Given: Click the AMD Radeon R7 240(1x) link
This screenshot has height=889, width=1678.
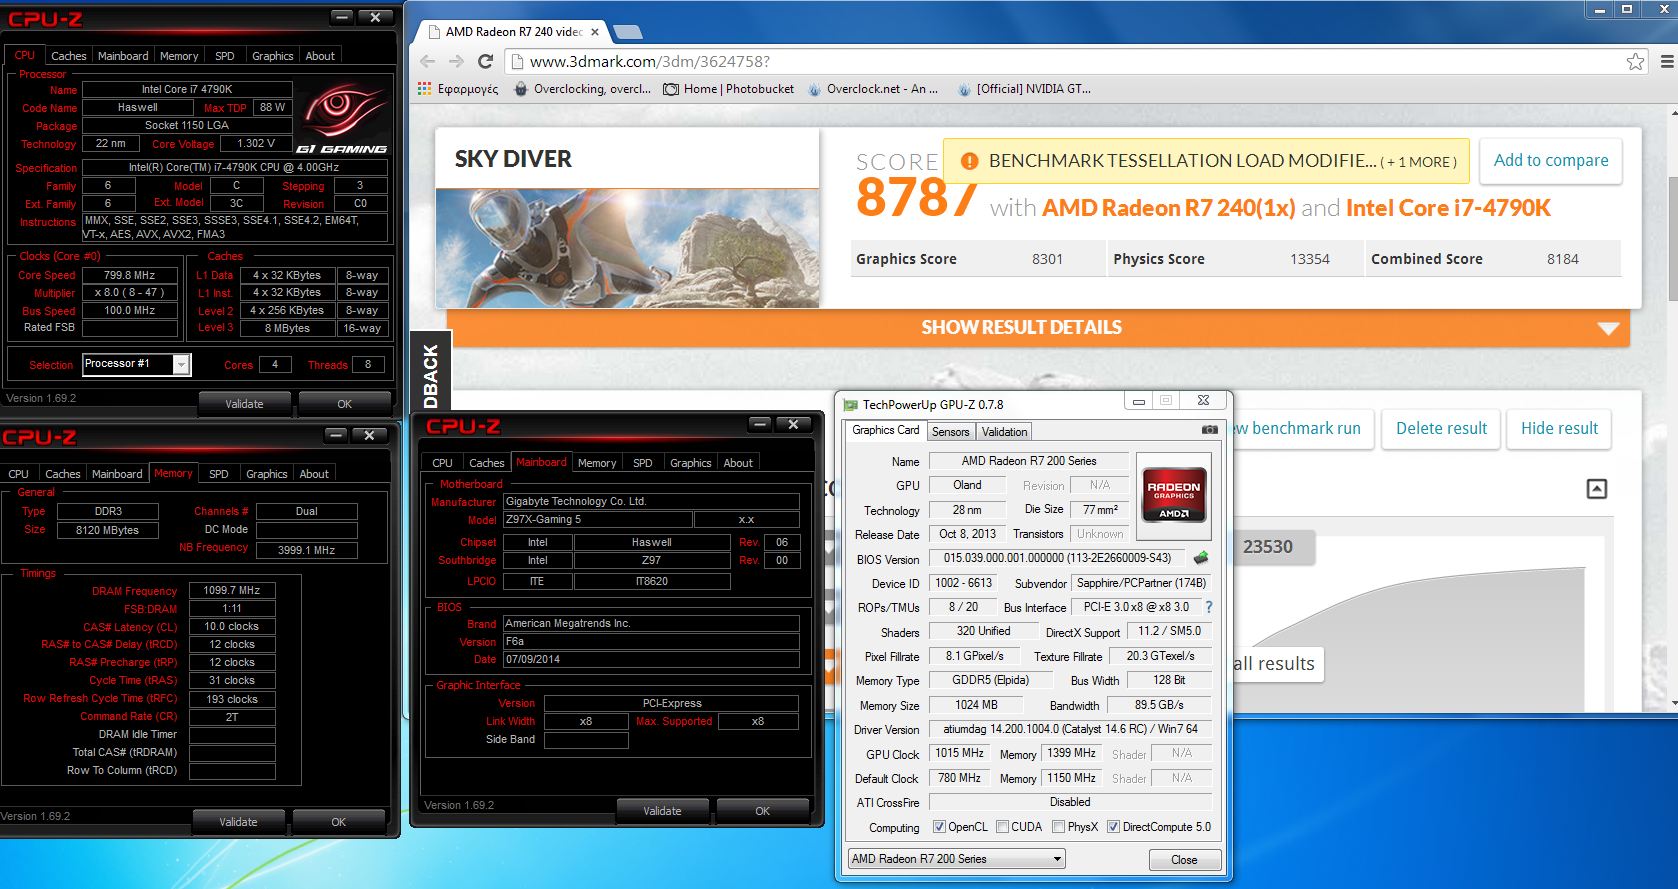Looking at the screenshot, I should (x=1169, y=208).
